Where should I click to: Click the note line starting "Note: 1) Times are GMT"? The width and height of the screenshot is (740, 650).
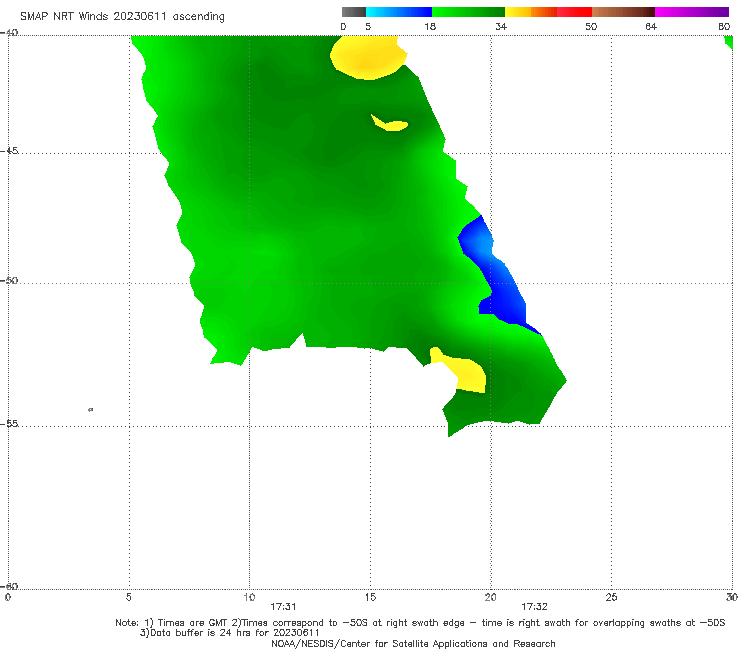420,623
